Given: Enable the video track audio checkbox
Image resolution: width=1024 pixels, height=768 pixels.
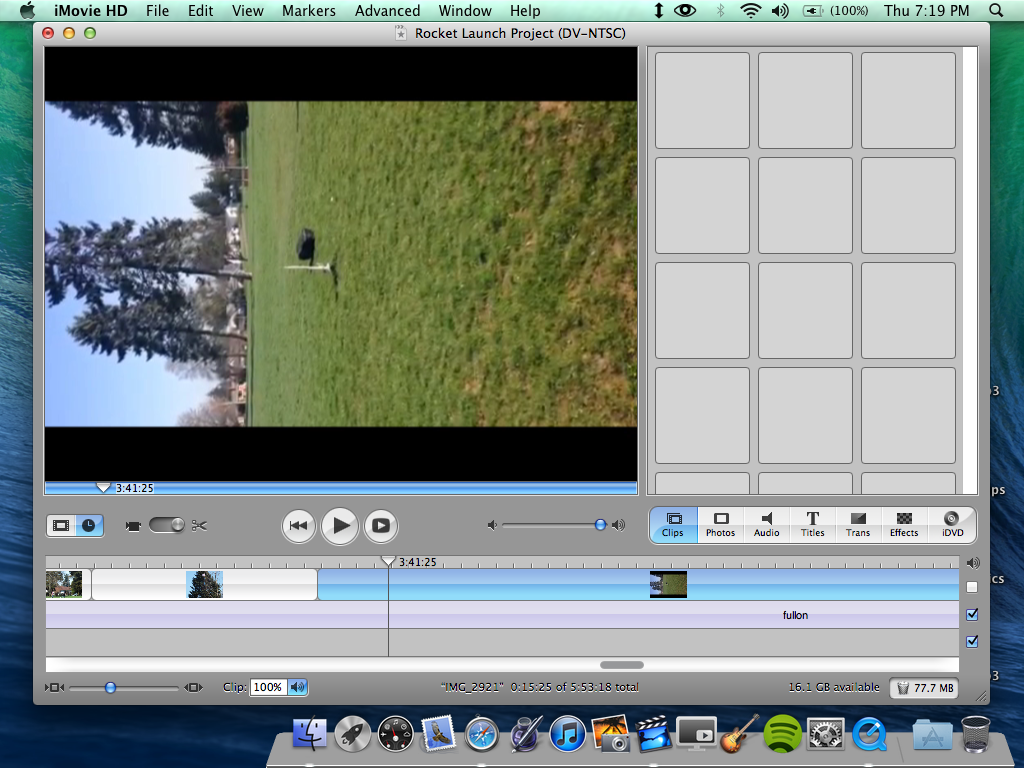Looking at the screenshot, I should click(x=972, y=587).
